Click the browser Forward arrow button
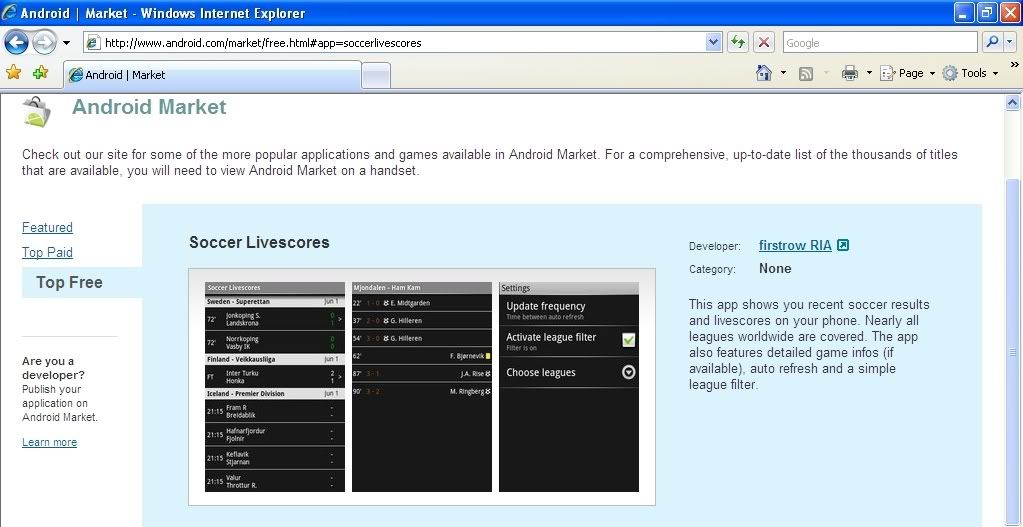Screen dimensions: 1023x527 pyautogui.click(x=44, y=43)
